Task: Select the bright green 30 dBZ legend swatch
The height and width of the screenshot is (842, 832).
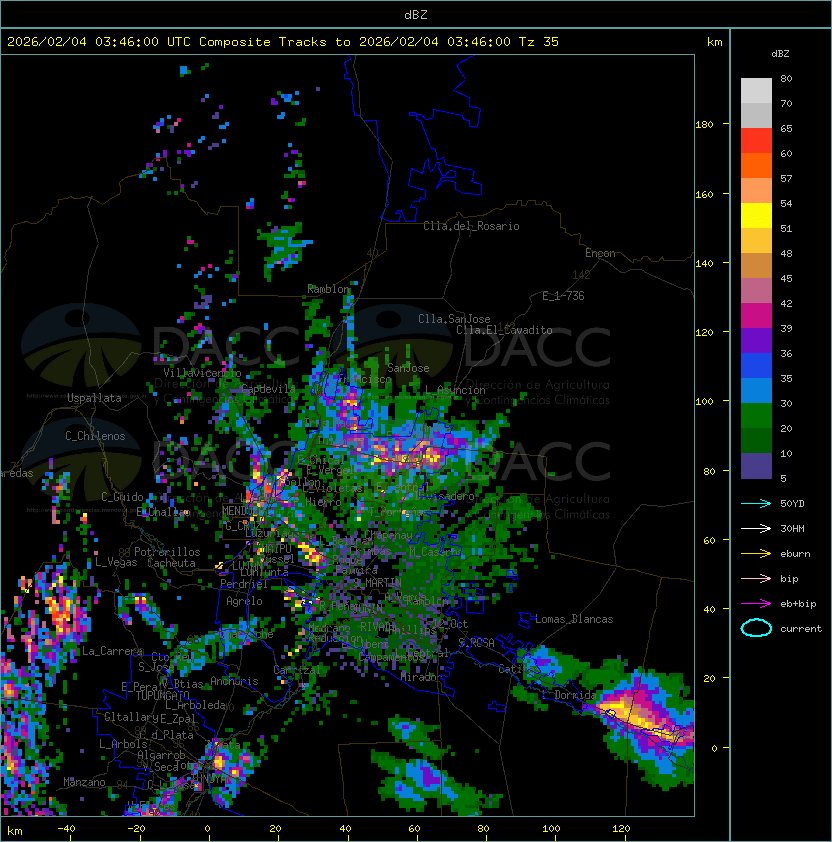Action: point(756,416)
